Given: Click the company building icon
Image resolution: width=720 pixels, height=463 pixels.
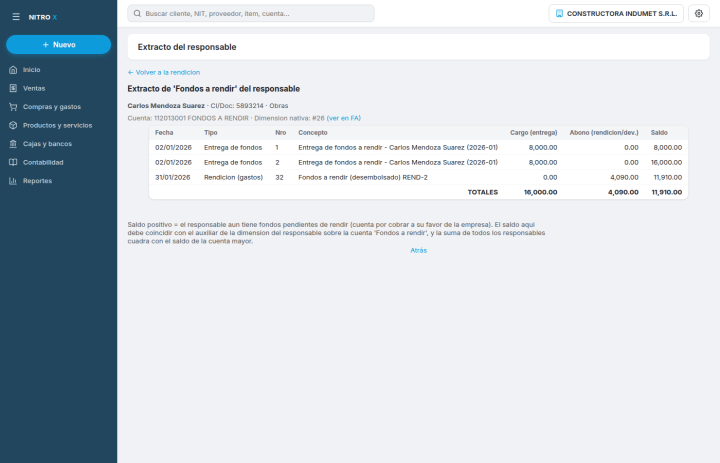Looking at the screenshot, I should (x=559, y=13).
